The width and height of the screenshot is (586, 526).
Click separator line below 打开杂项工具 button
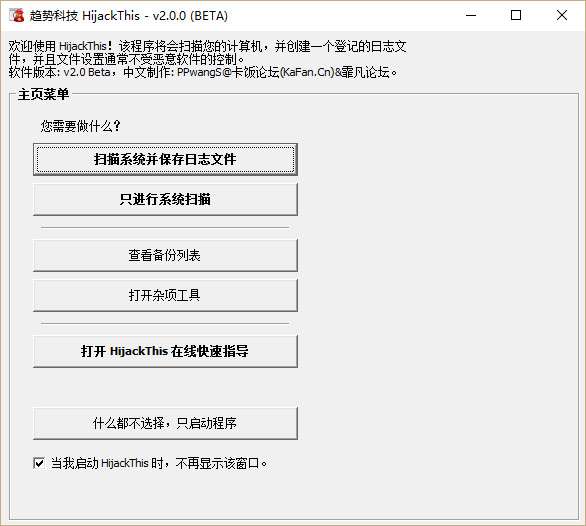pos(165,323)
